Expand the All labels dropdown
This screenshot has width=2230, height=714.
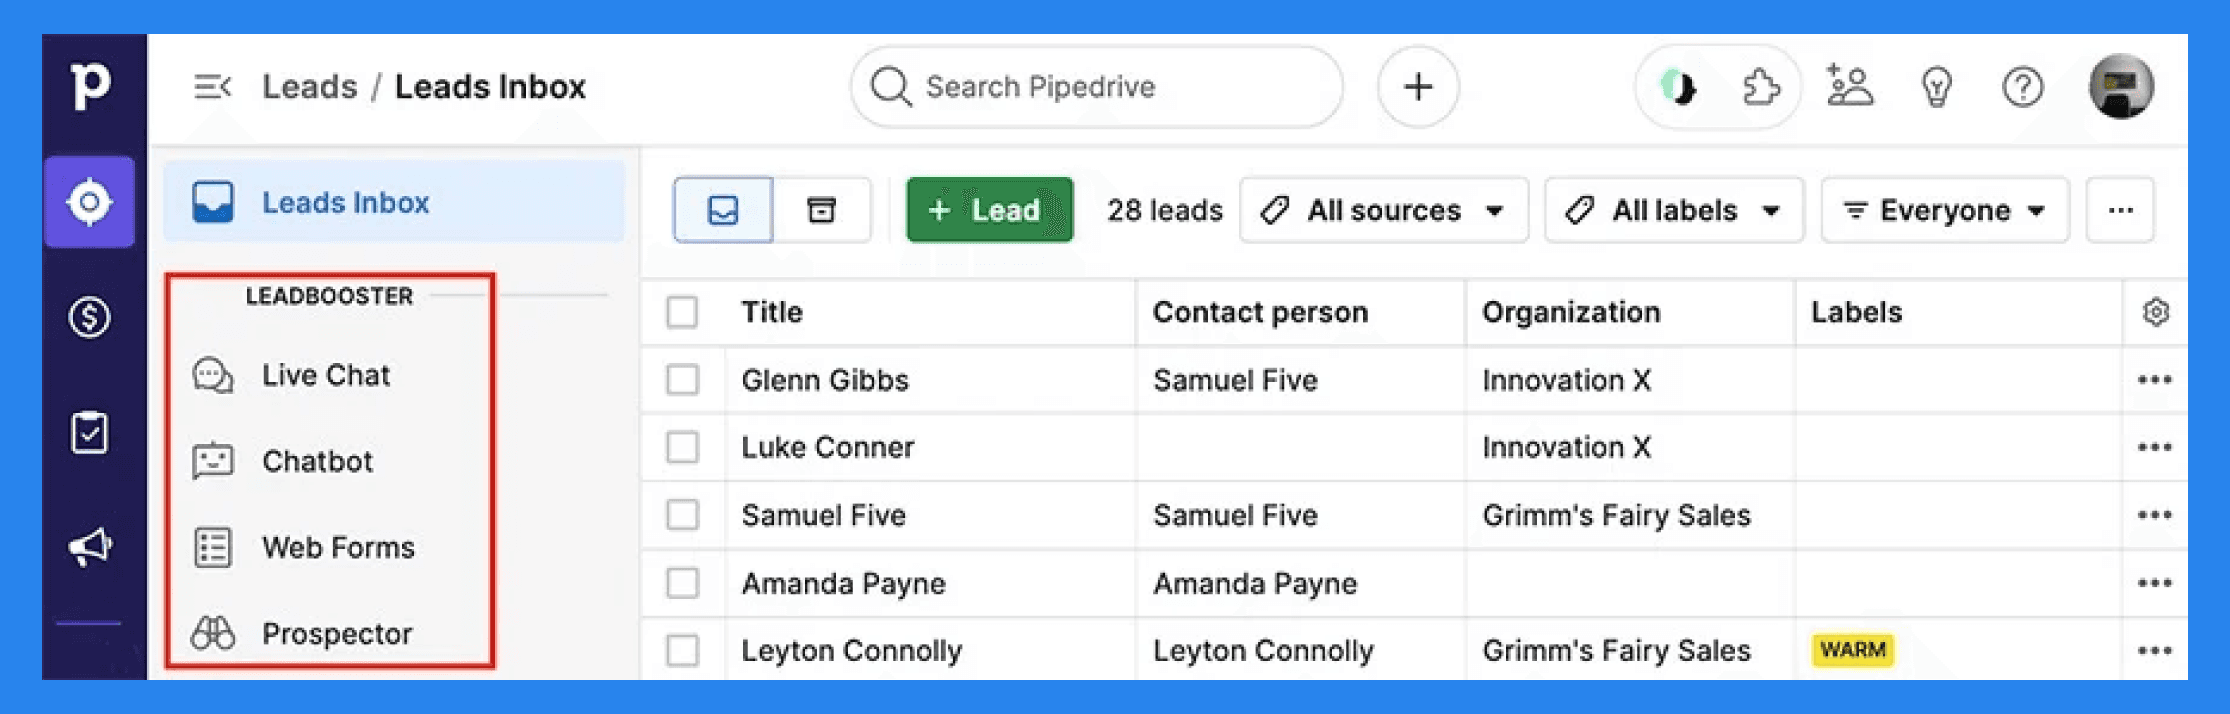click(x=1674, y=210)
